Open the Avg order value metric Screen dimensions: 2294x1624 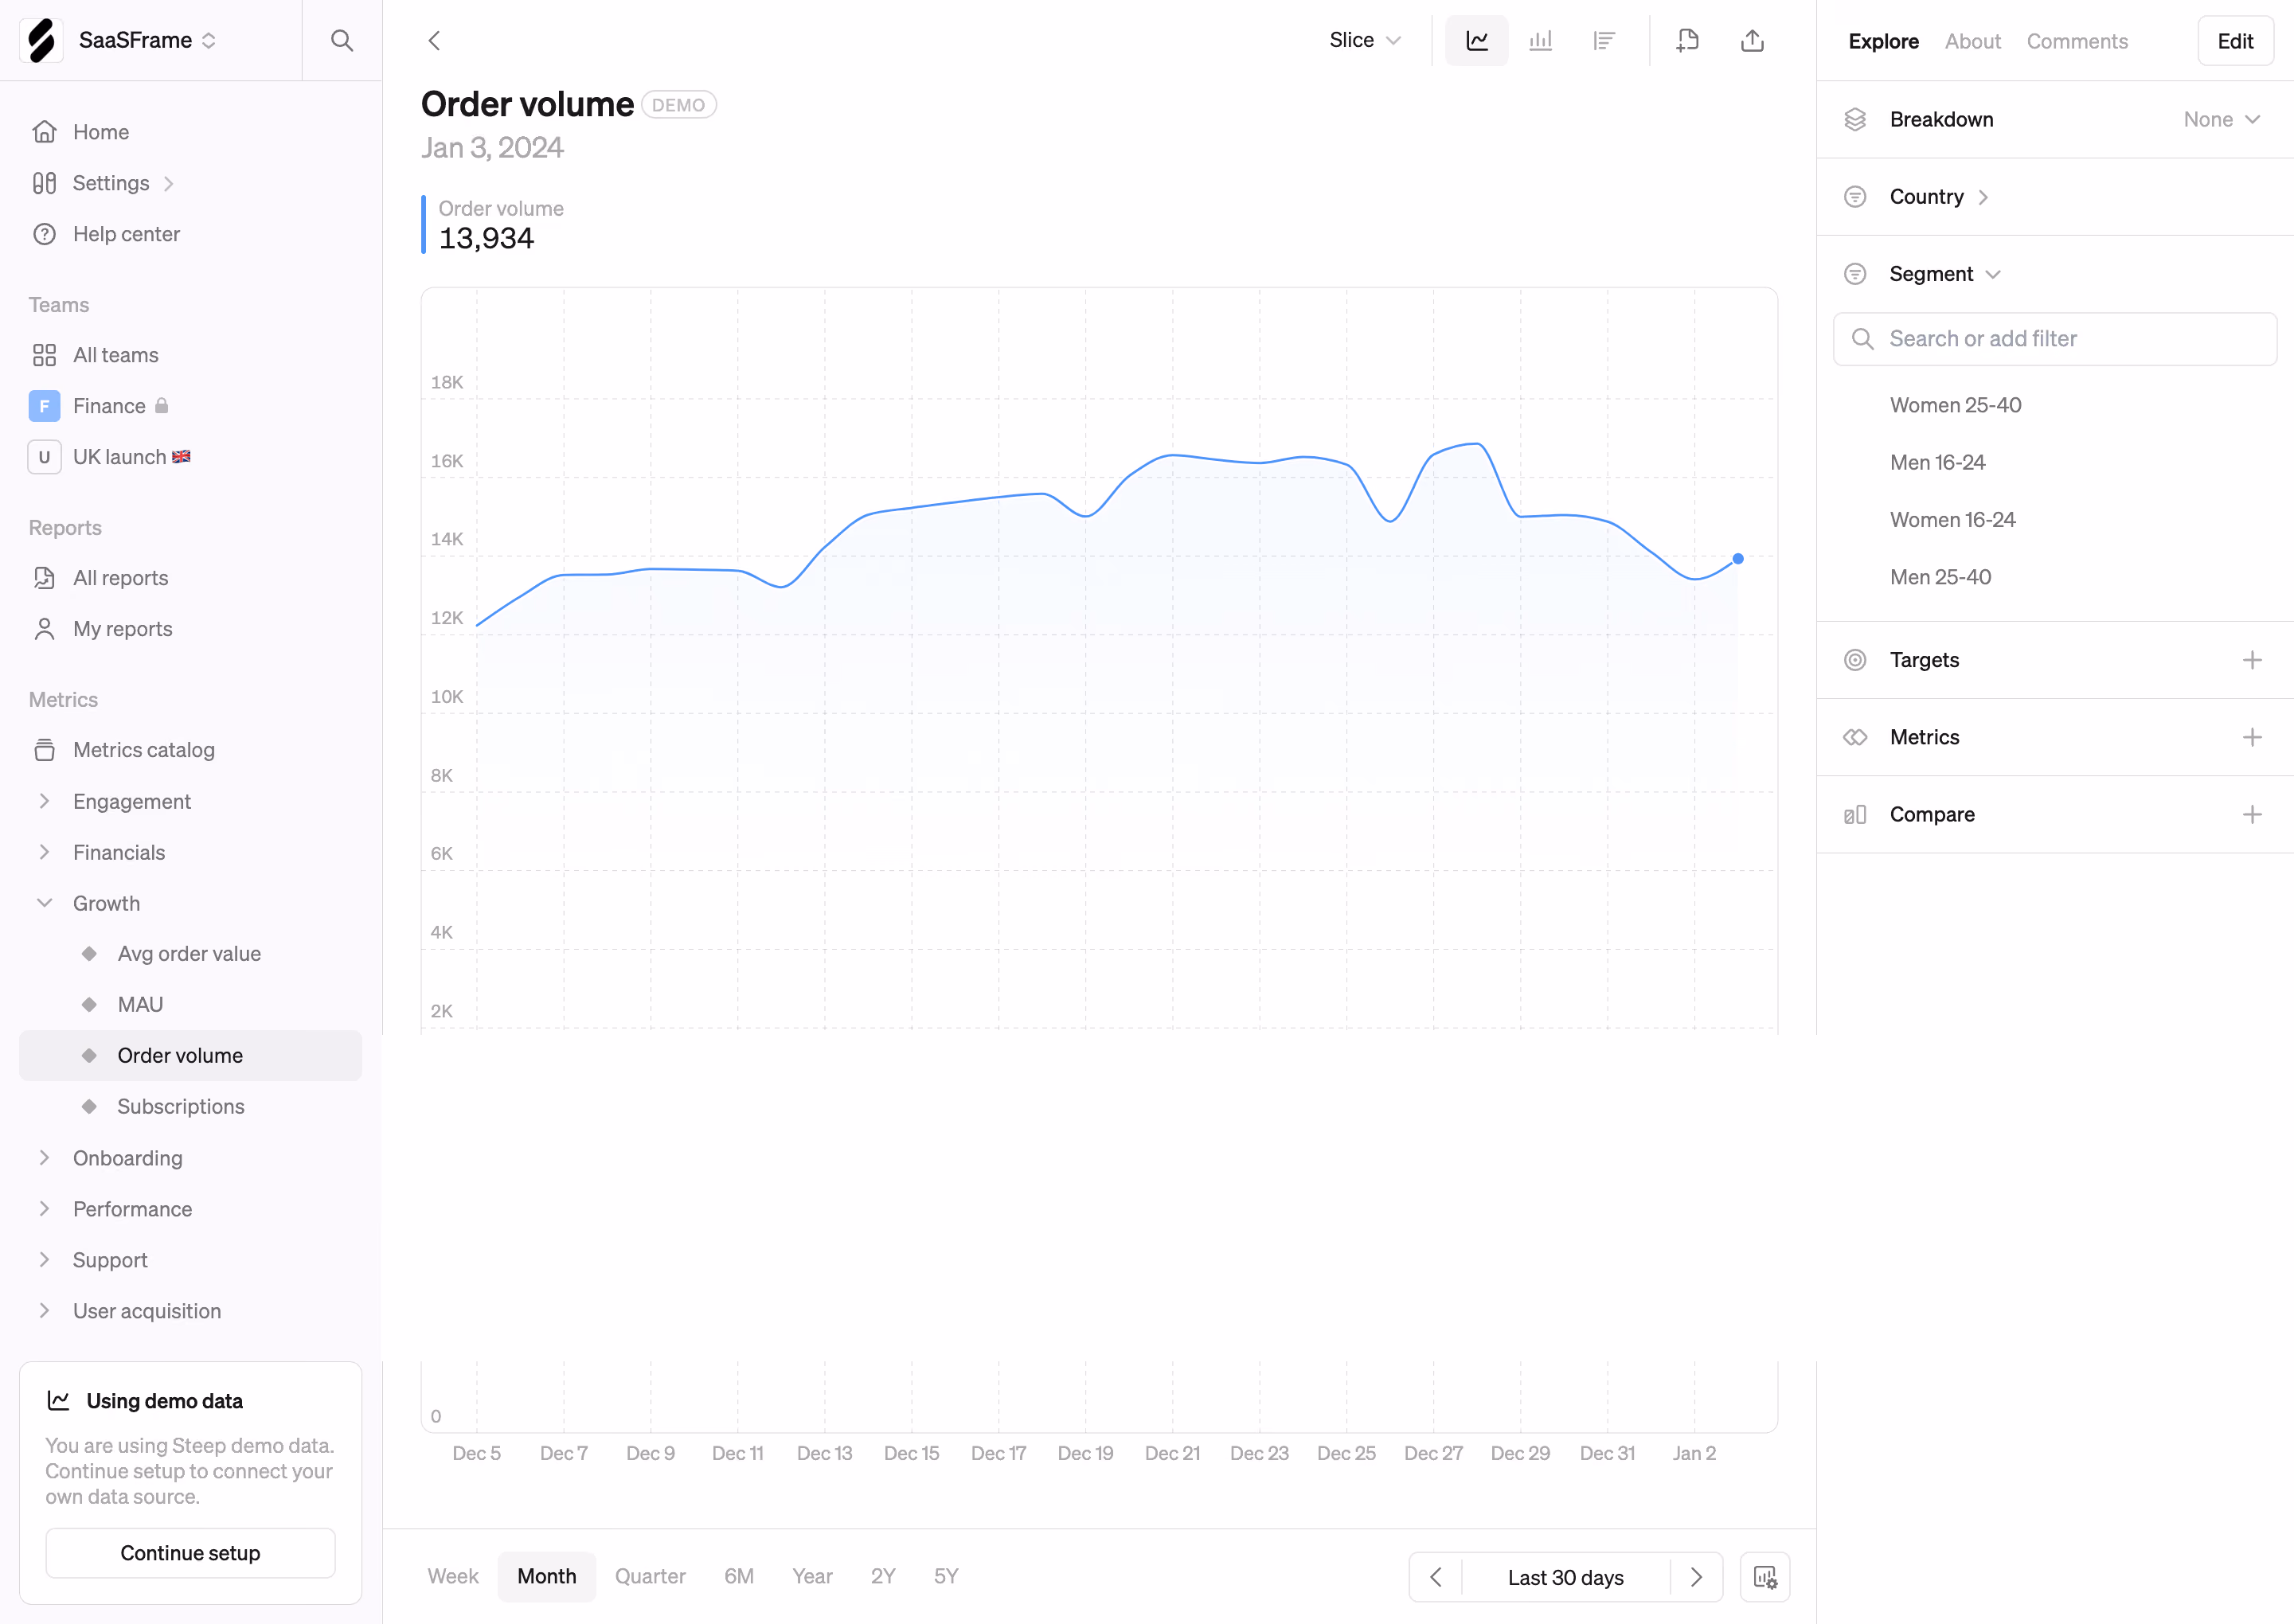pos(190,954)
